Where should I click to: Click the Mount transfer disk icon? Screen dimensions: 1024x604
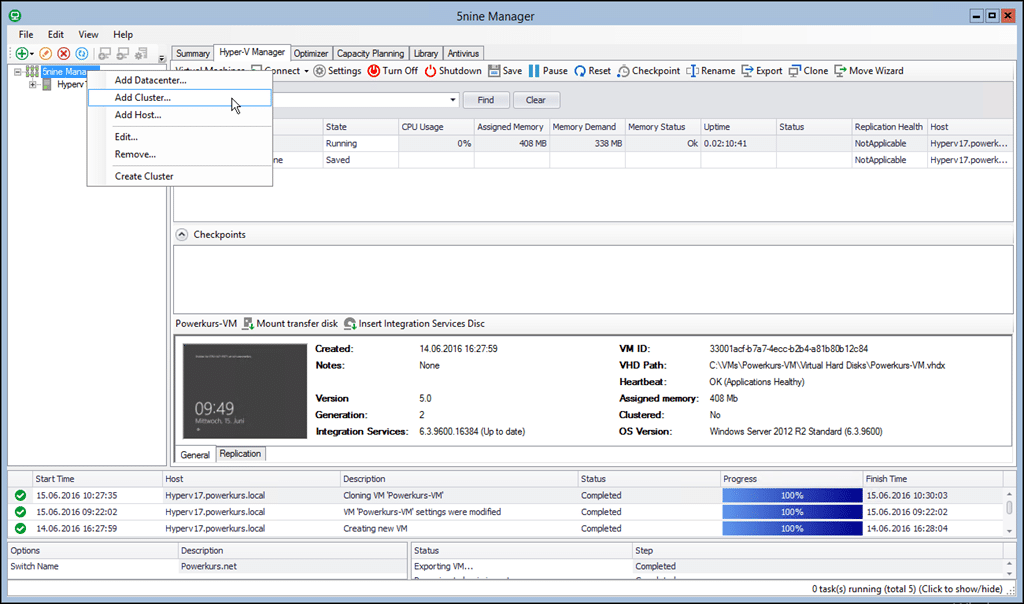(x=248, y=324)
